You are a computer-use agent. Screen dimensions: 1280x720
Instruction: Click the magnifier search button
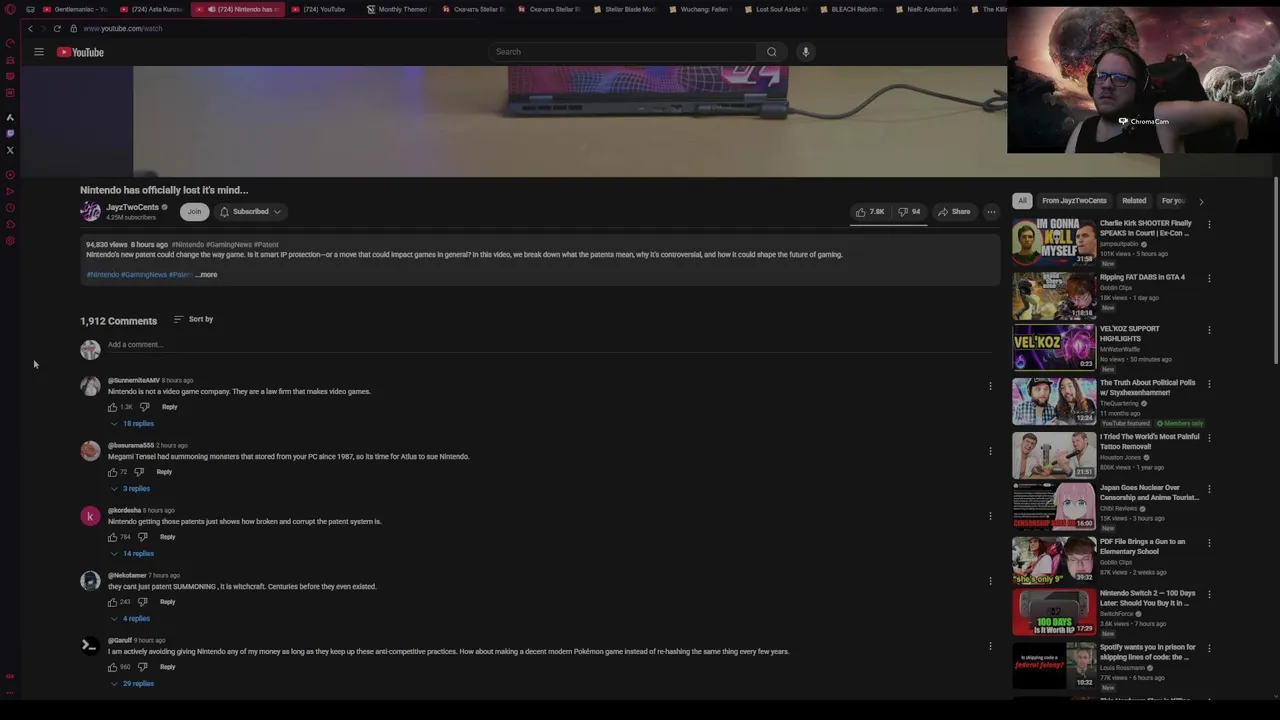(x=771, y=52)
